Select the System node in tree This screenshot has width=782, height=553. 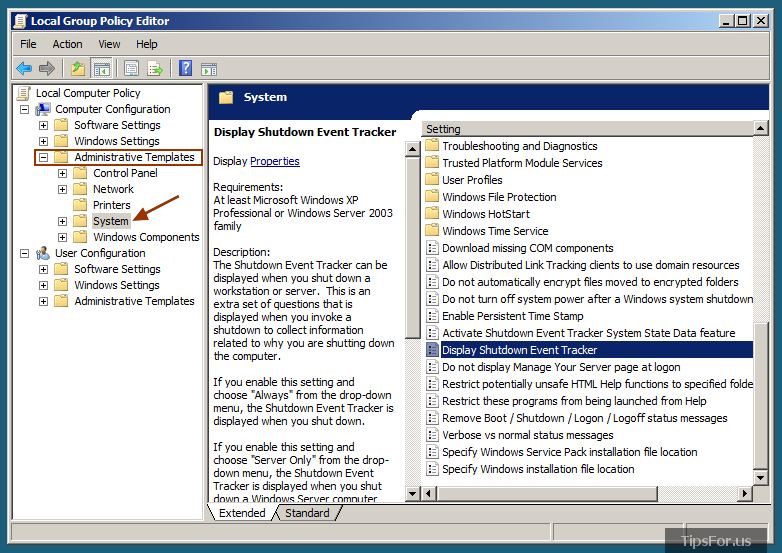click(111, 221)
